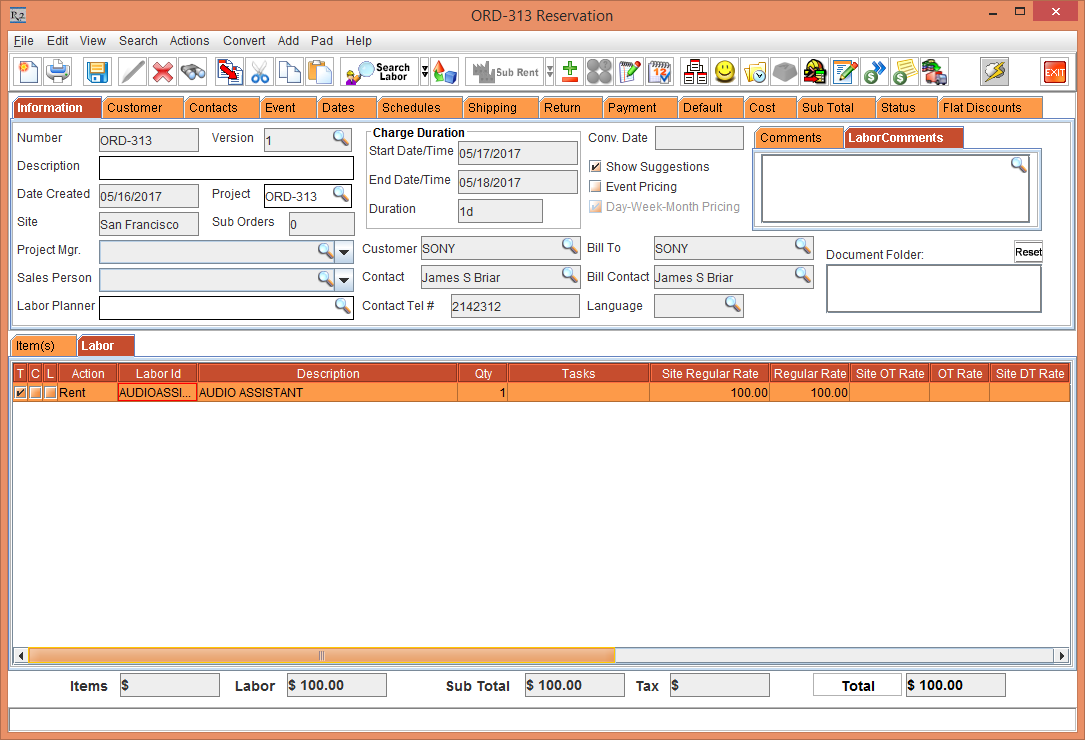Expand the Sales Person dropdown arrow
Image resolution: width=1085 pixels, height=740 pixels.
(x=344, y=279)
